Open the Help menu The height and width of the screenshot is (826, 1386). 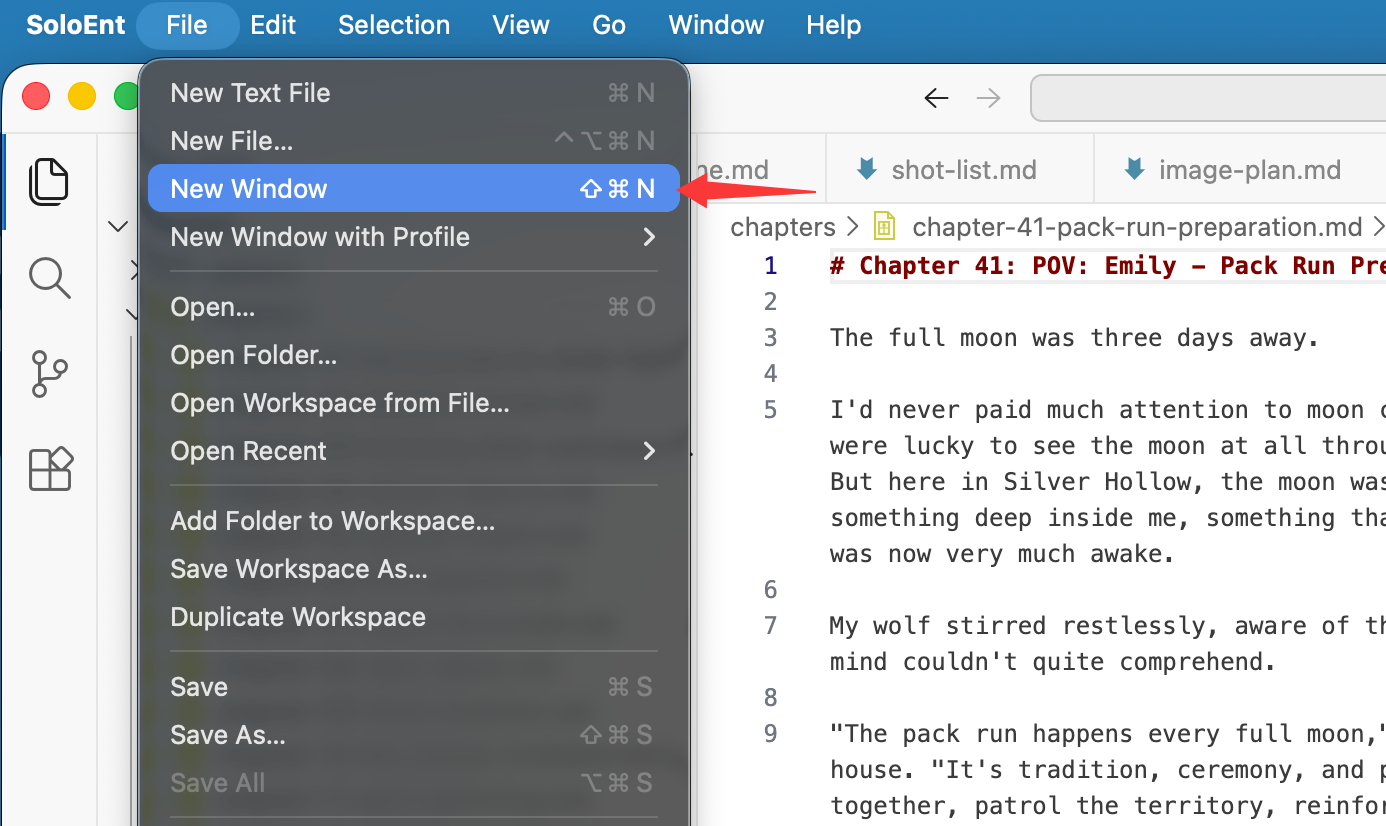pyautogui.click(x=833, y=25)
